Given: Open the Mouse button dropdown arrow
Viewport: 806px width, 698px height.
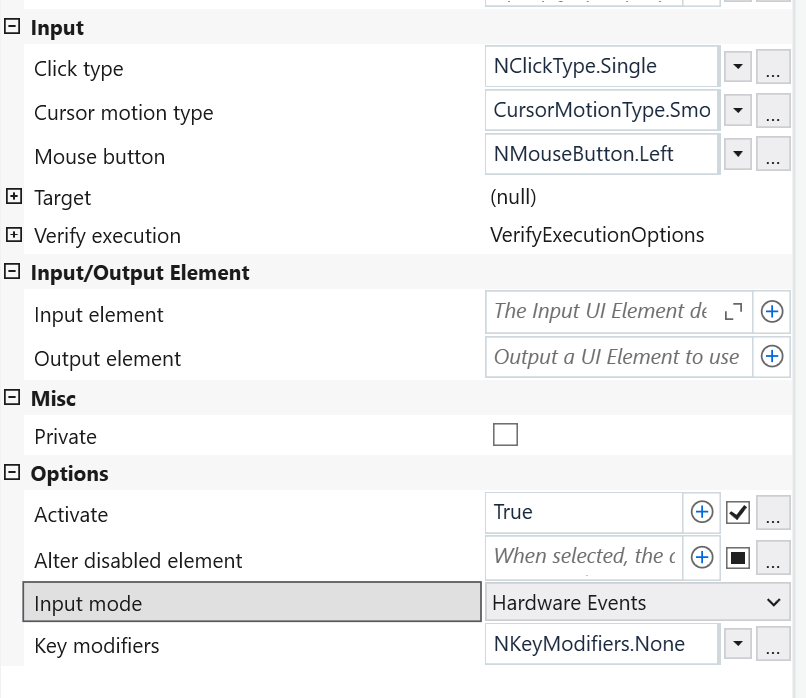Looking at the screenshot, I should [x=737, y=155].
